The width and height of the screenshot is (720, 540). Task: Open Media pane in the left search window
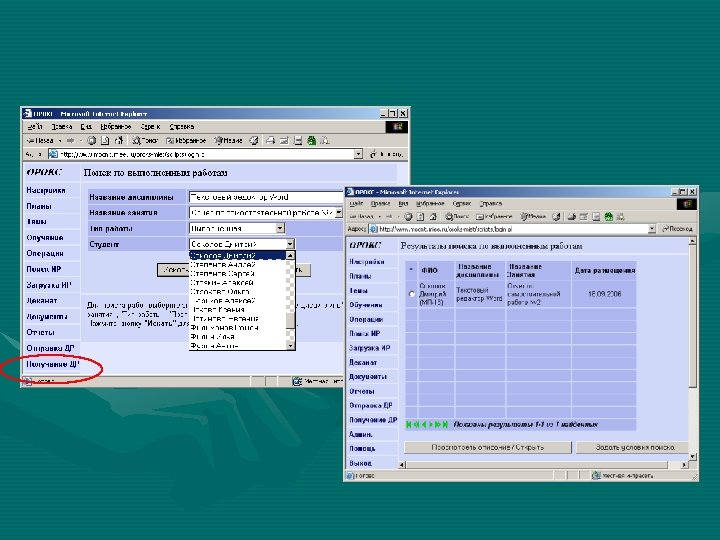[228, 141]
